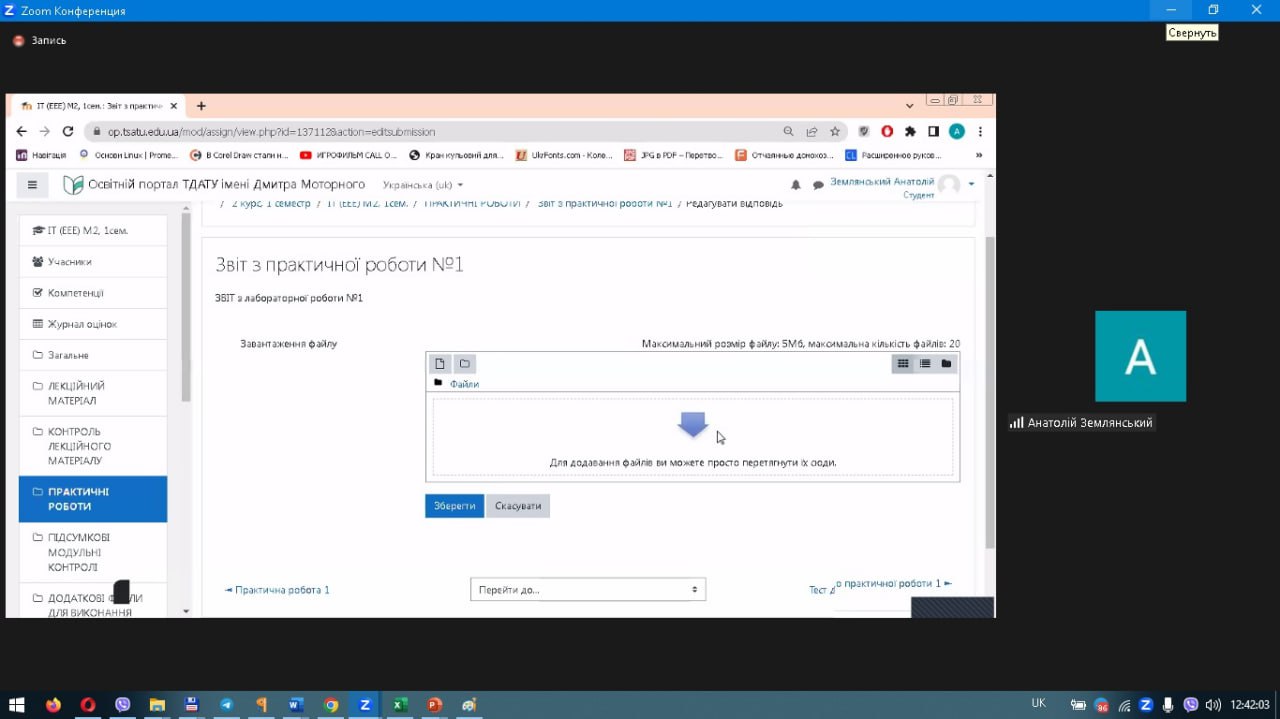Open File Explorer from the taskbar
This screenshot has height=719, width=1280.
click(156, 704)
